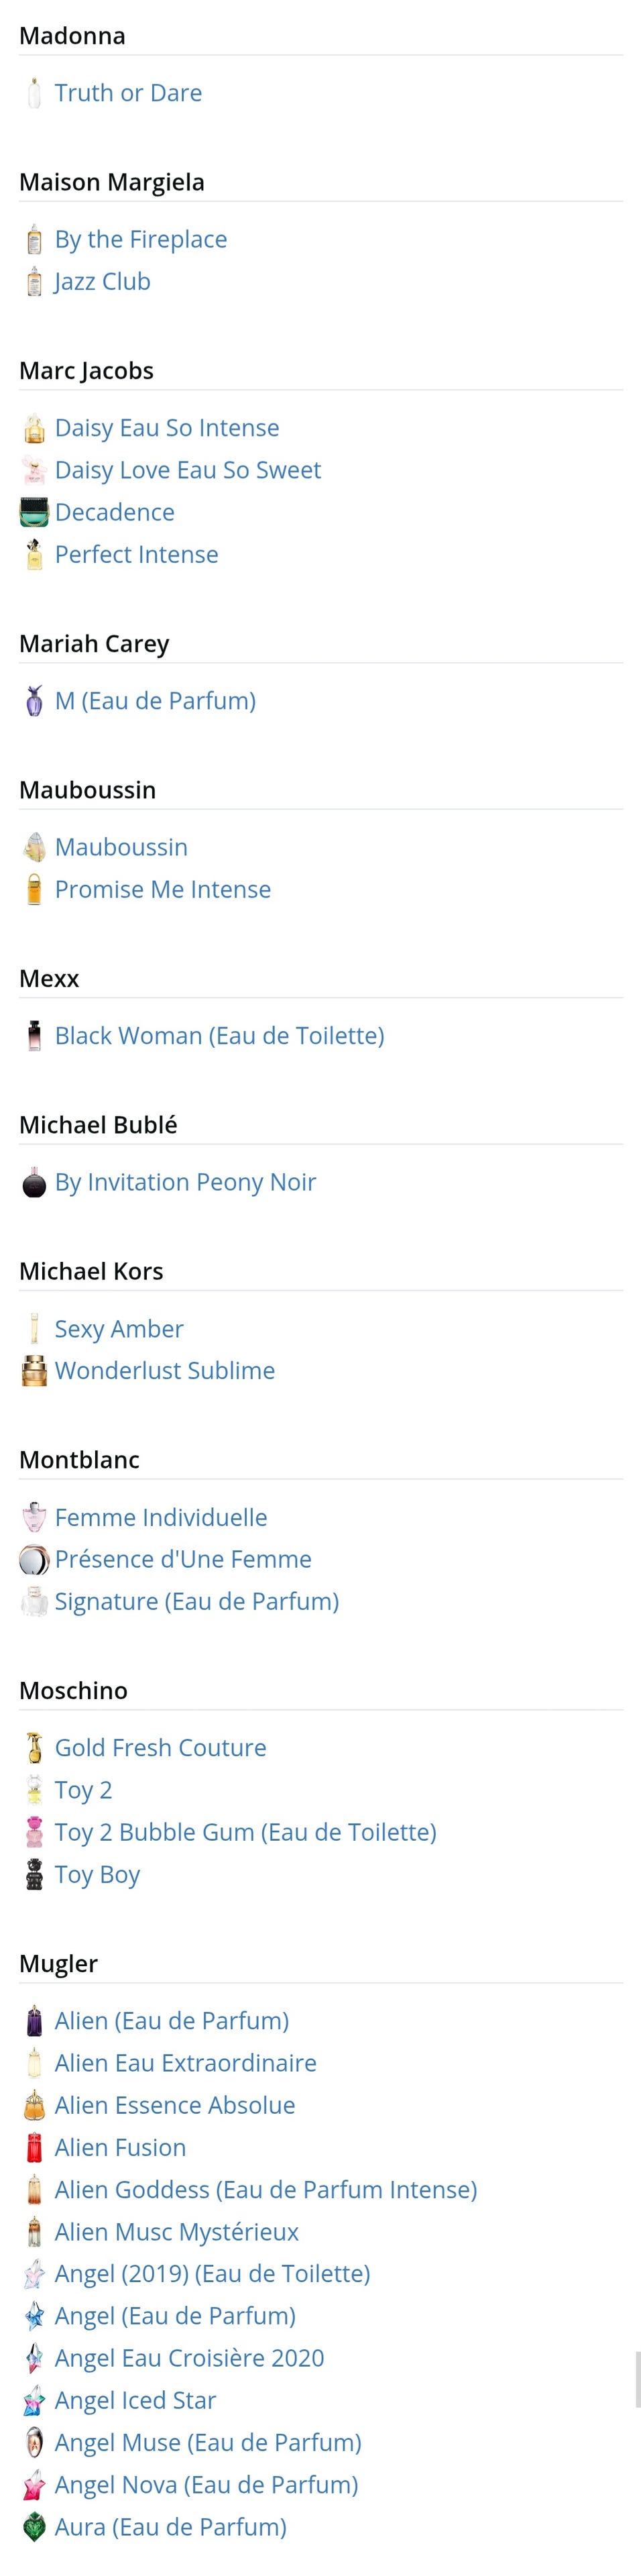Open Promise Me Intense perfume page
The height and width of the screenshot is (2576, 641).
click(x=163, y=889)
